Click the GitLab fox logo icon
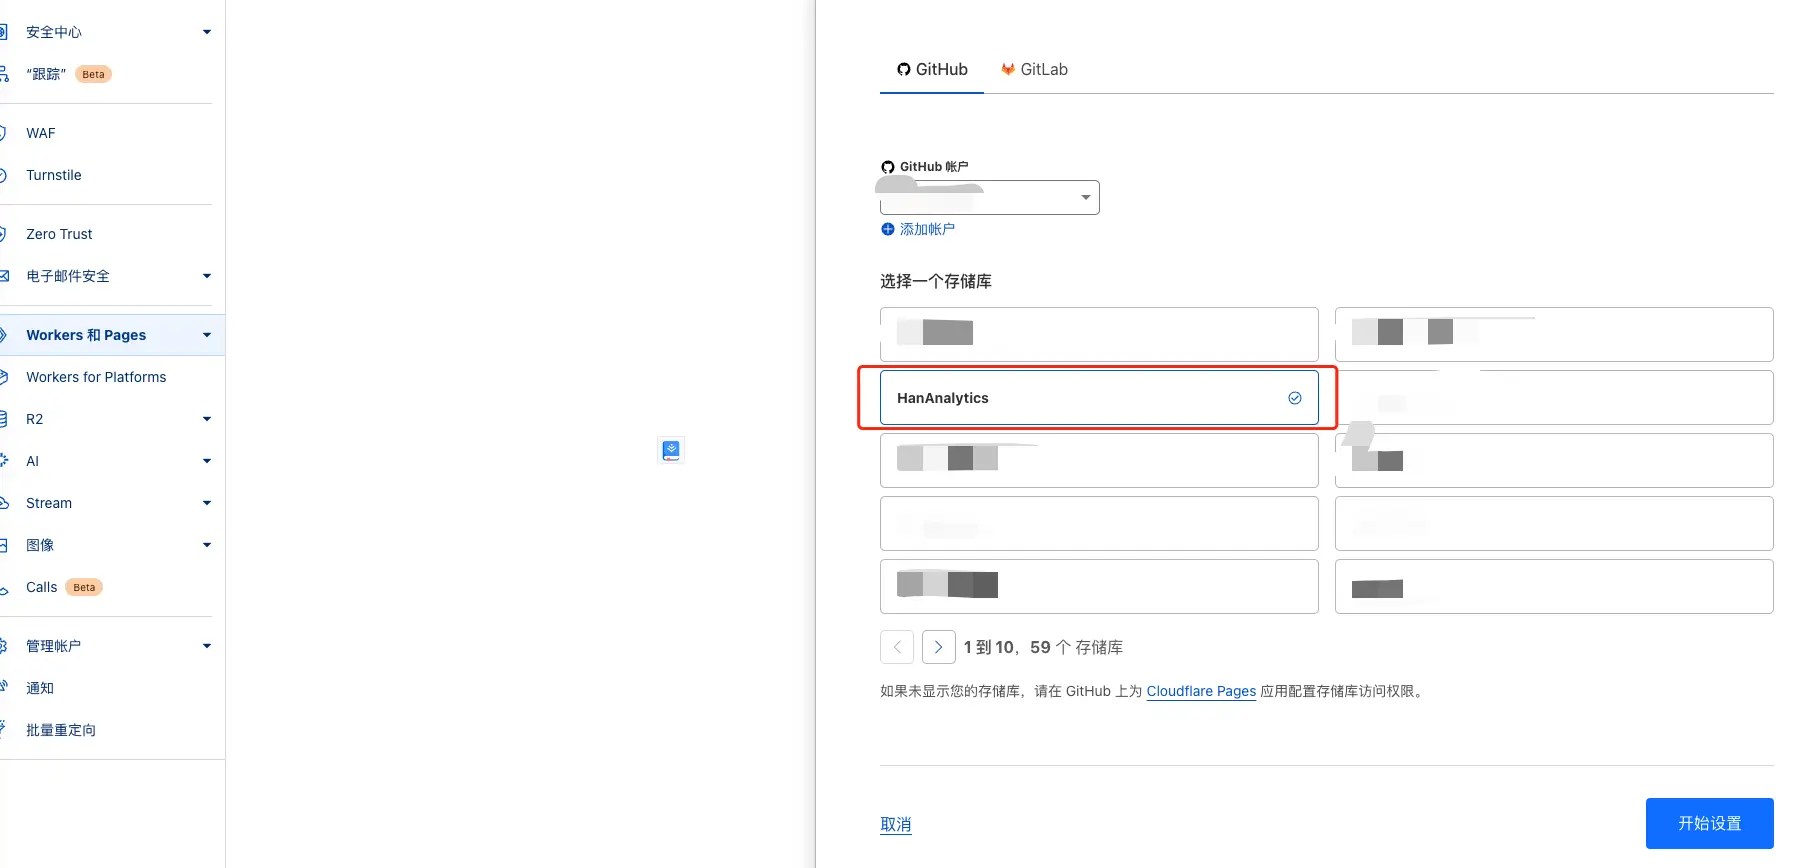 pyautogui.click(x=1008, y=69)
